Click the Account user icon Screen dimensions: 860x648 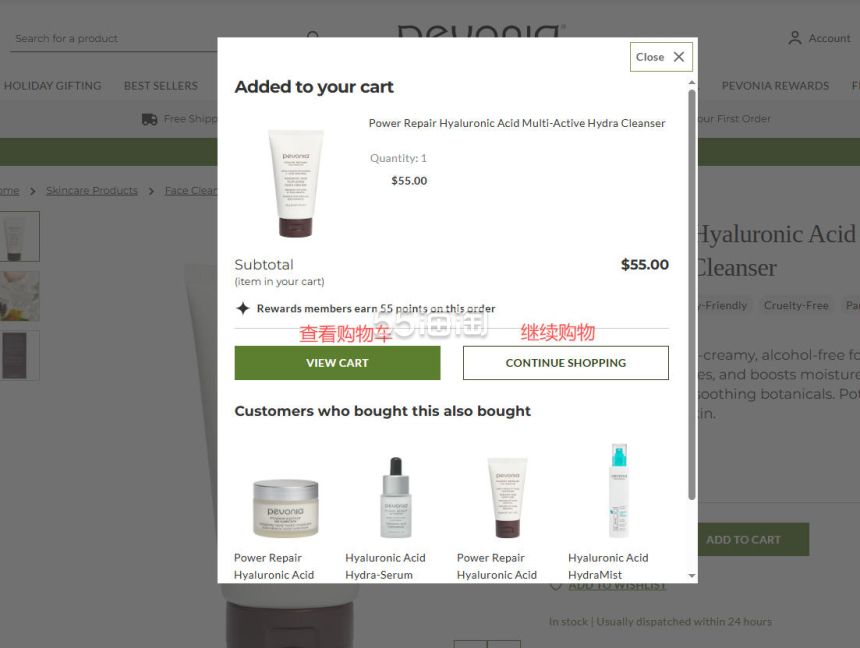click(794, 38)
